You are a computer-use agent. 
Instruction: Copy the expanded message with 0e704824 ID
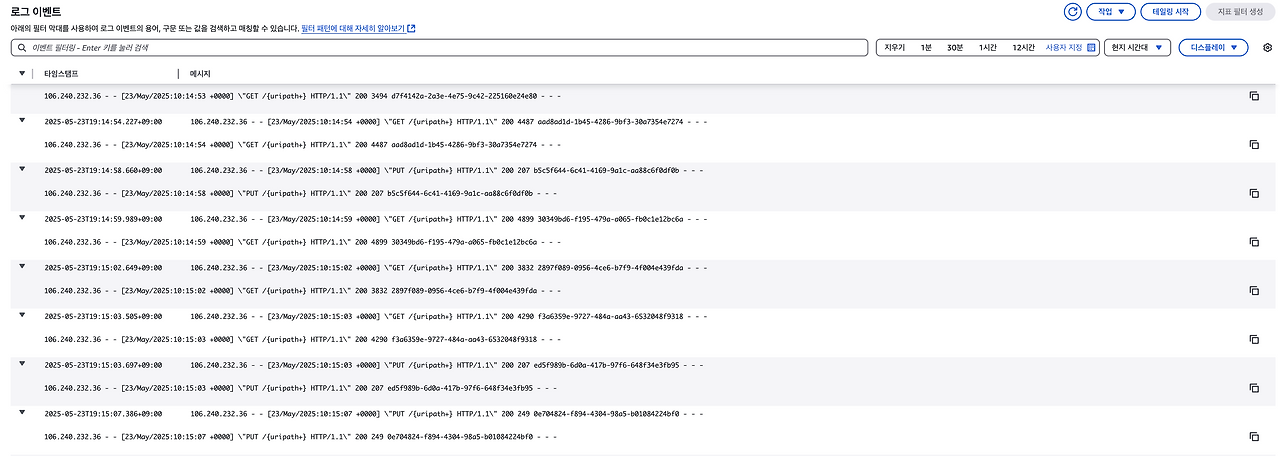pyautogui.click(x=1253, y=437)
